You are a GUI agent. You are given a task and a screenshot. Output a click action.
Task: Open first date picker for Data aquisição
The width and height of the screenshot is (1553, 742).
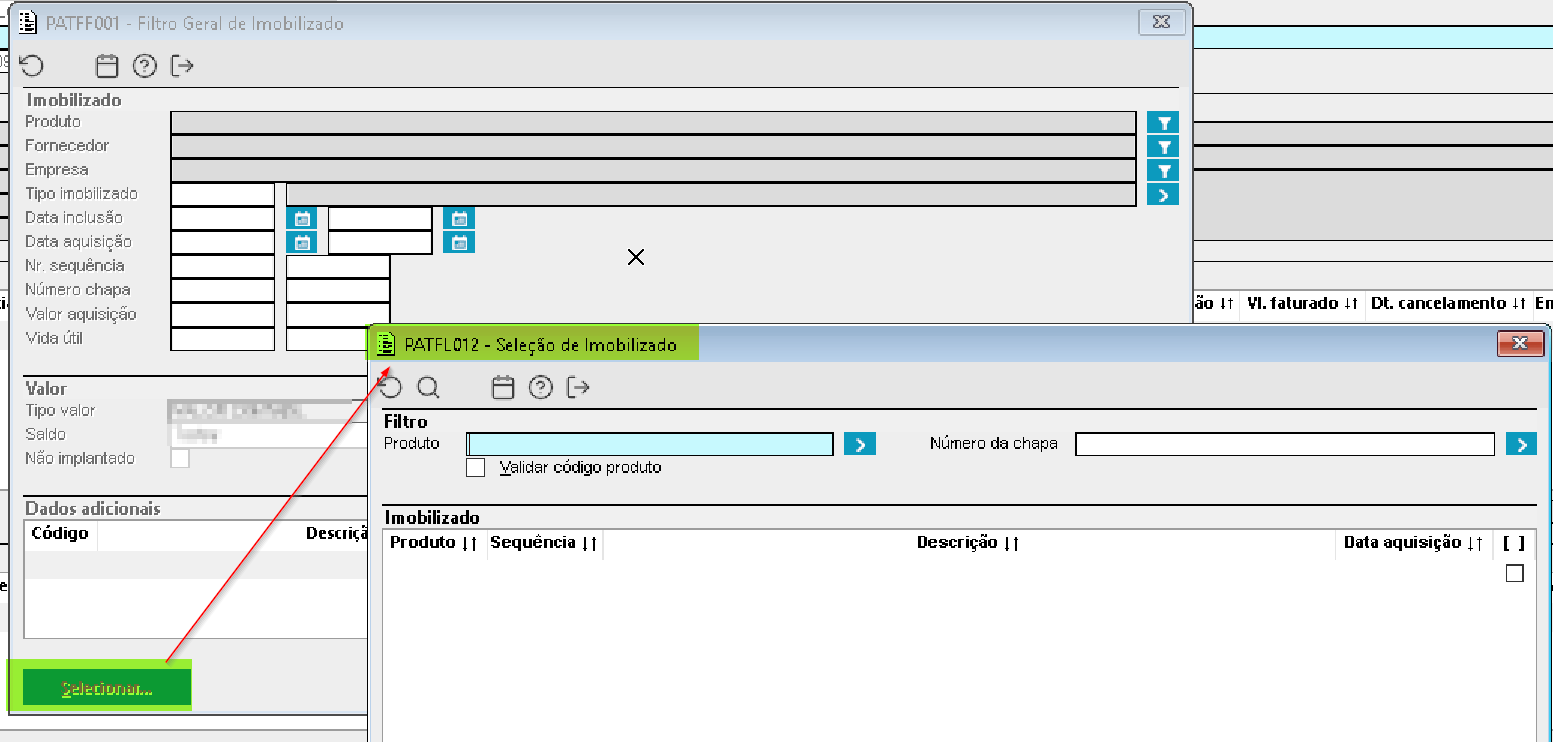point(302,242)
